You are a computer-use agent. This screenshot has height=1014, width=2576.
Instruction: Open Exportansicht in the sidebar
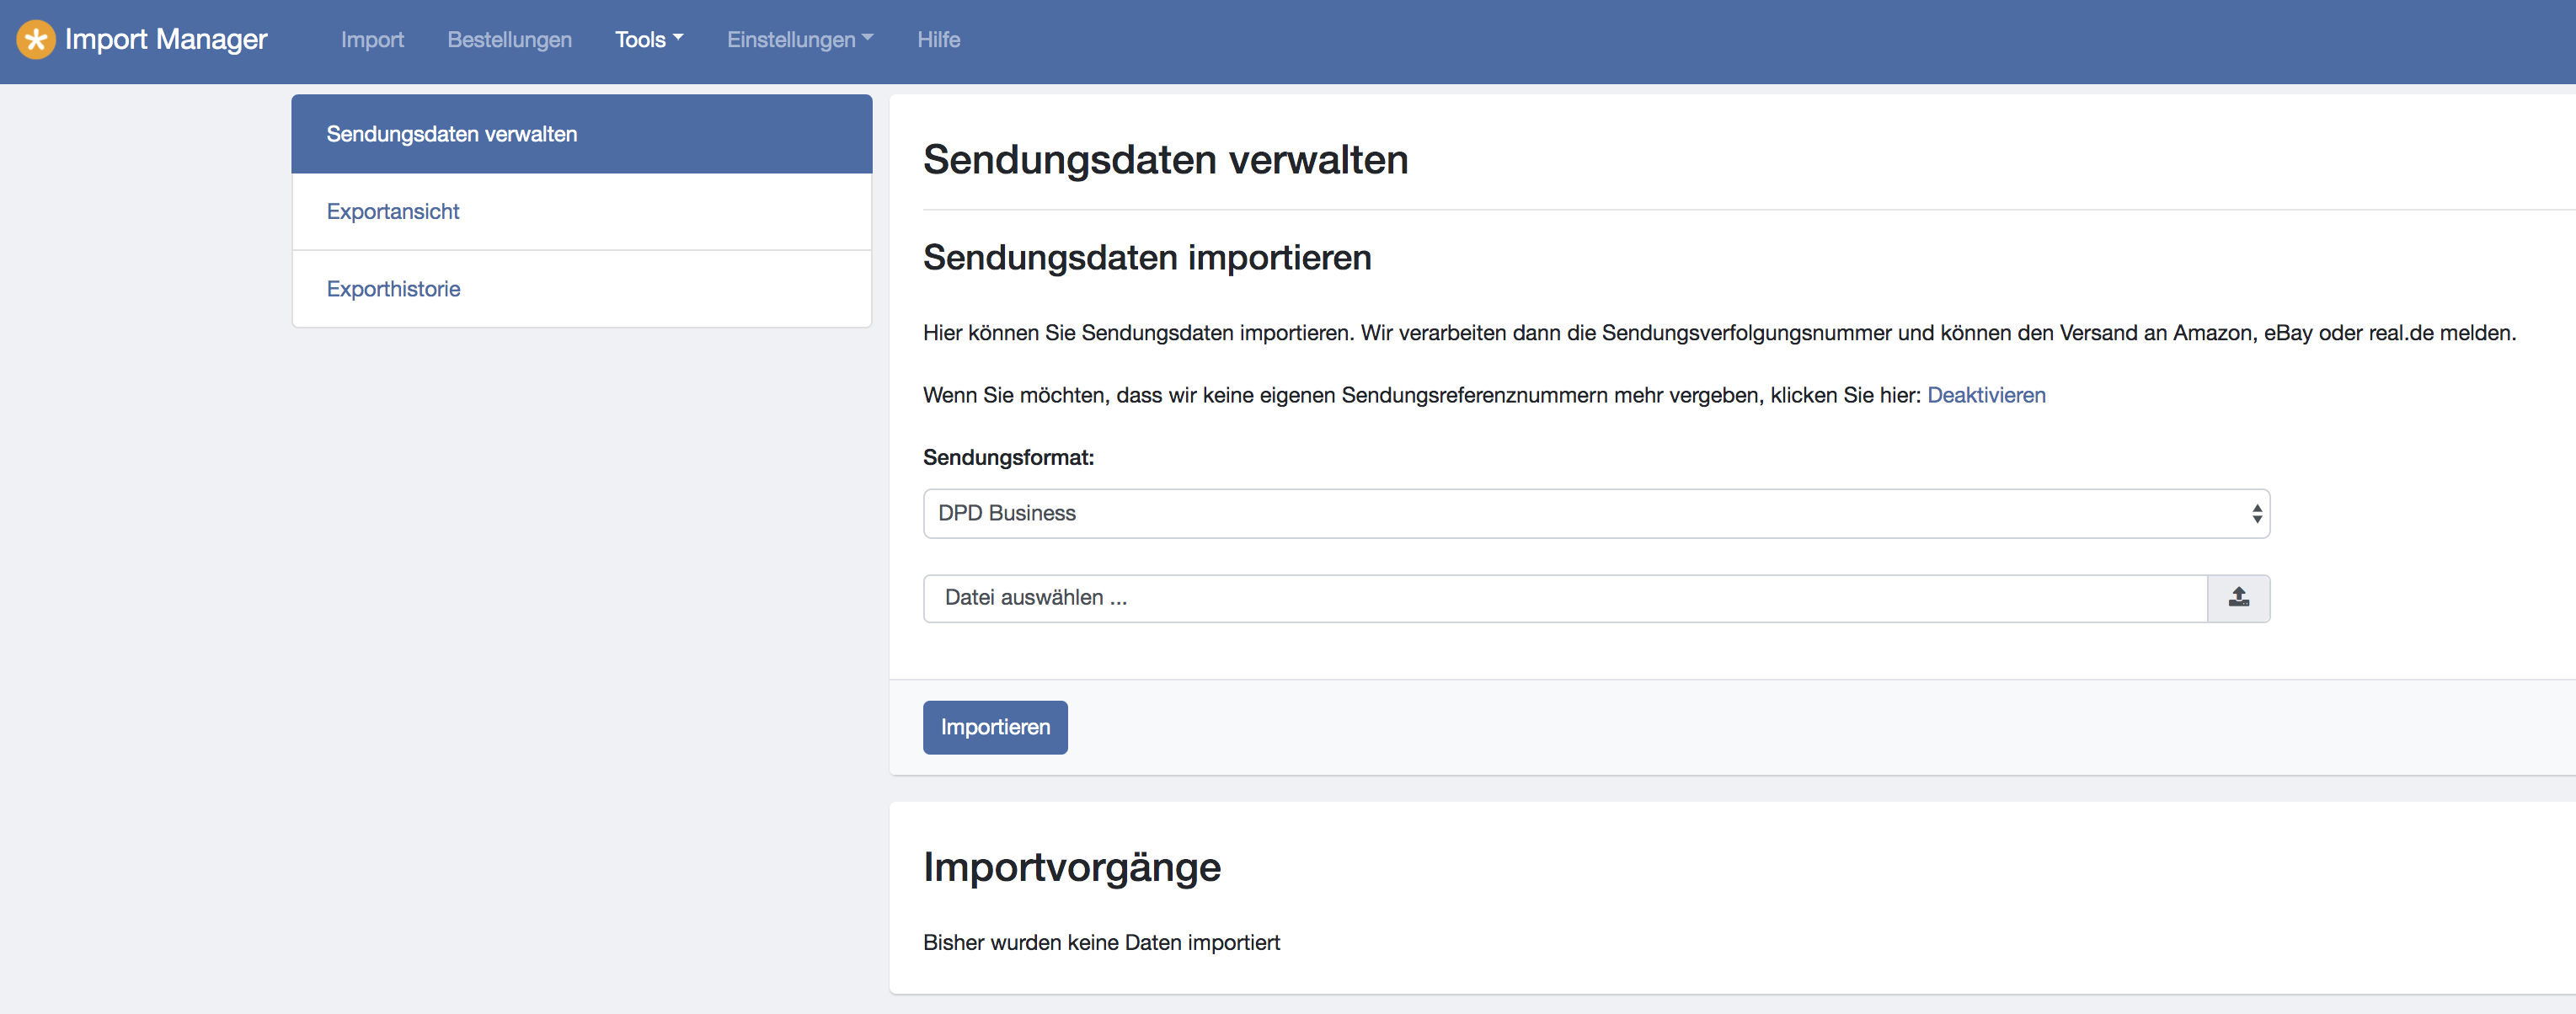tap(582, 212)
